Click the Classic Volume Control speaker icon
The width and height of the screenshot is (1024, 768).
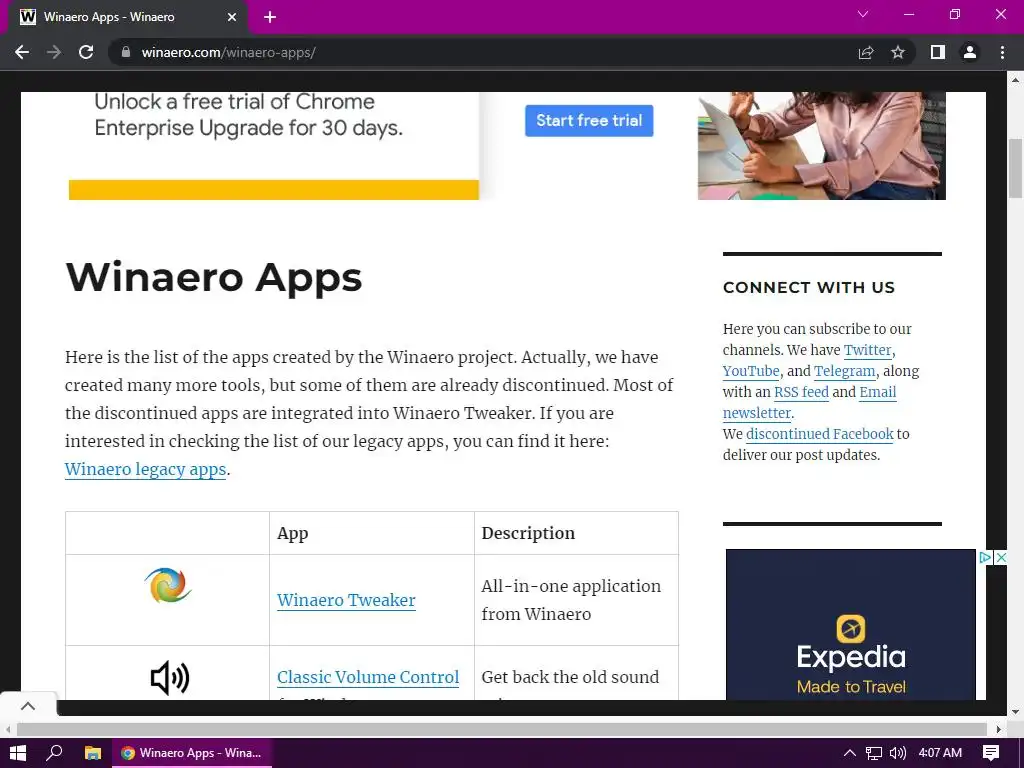coord(170,677)
